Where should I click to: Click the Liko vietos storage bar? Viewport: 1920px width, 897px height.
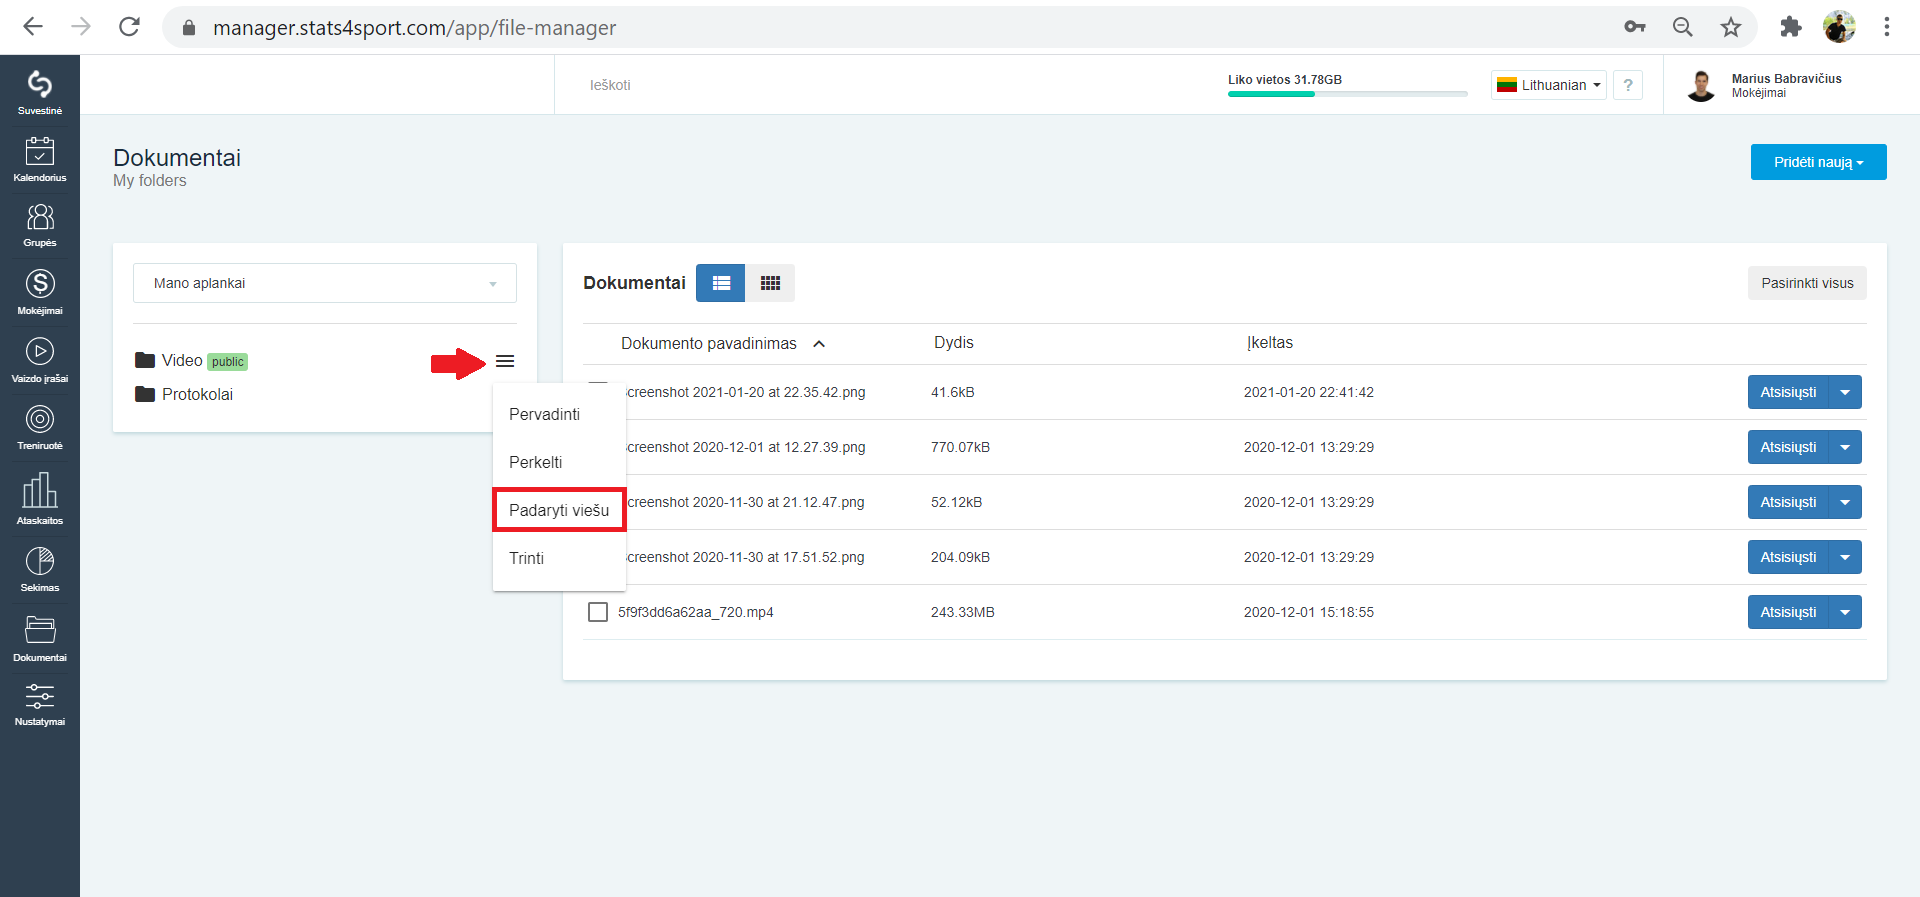(1347, 94)
